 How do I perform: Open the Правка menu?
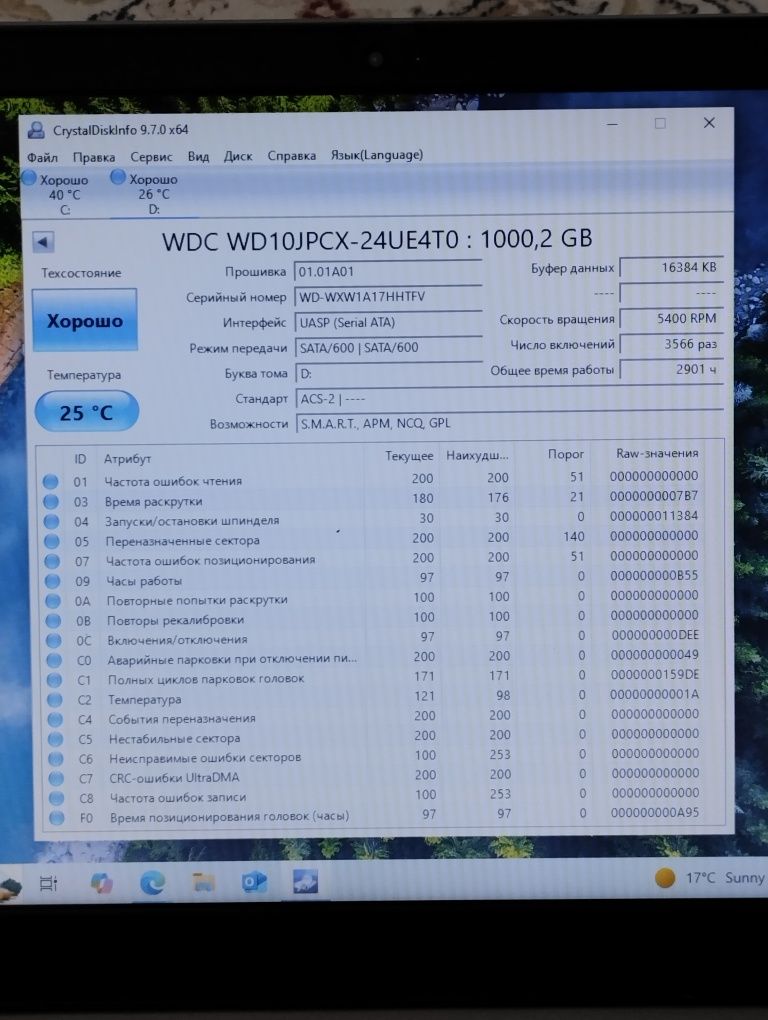tap(94, 157)
